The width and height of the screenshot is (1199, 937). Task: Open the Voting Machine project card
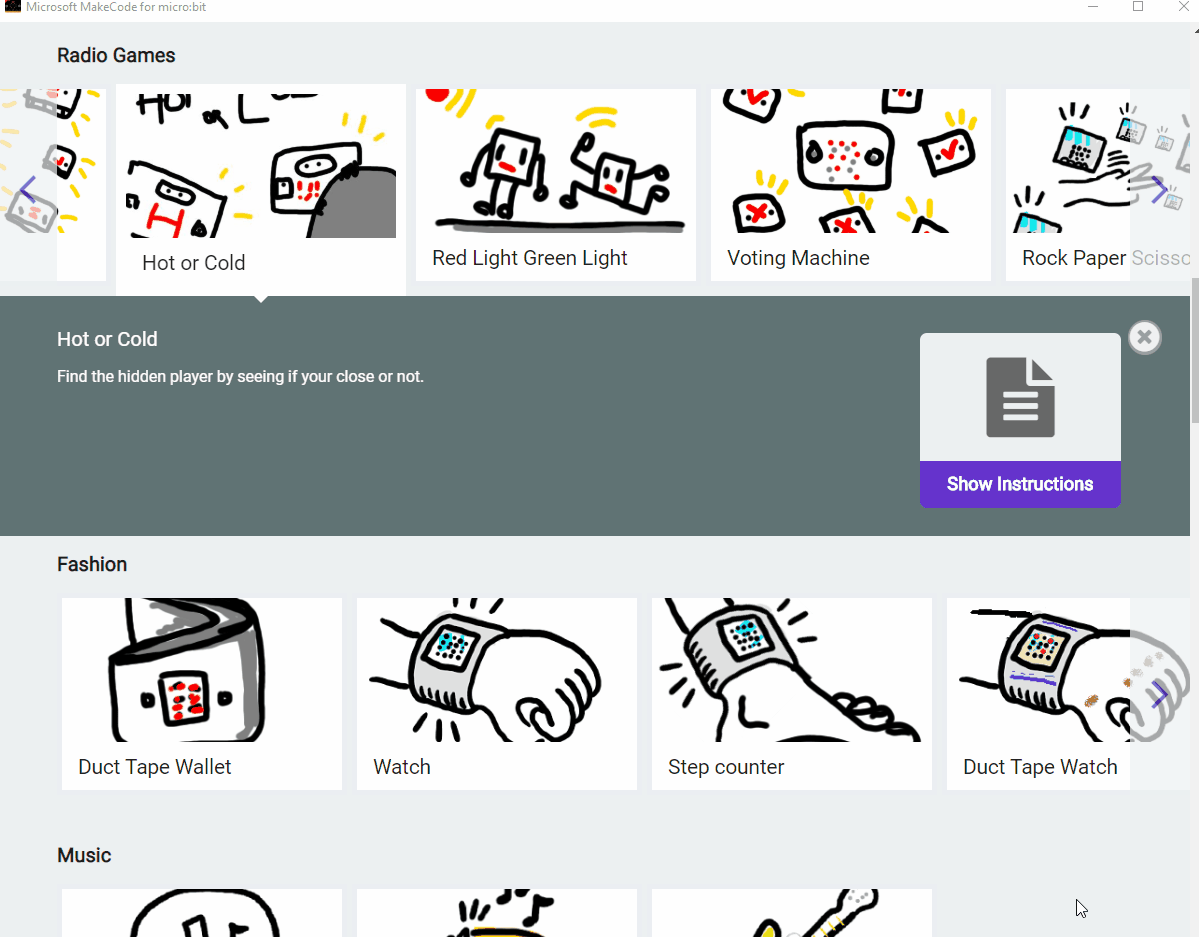click(x=851, y=184)
